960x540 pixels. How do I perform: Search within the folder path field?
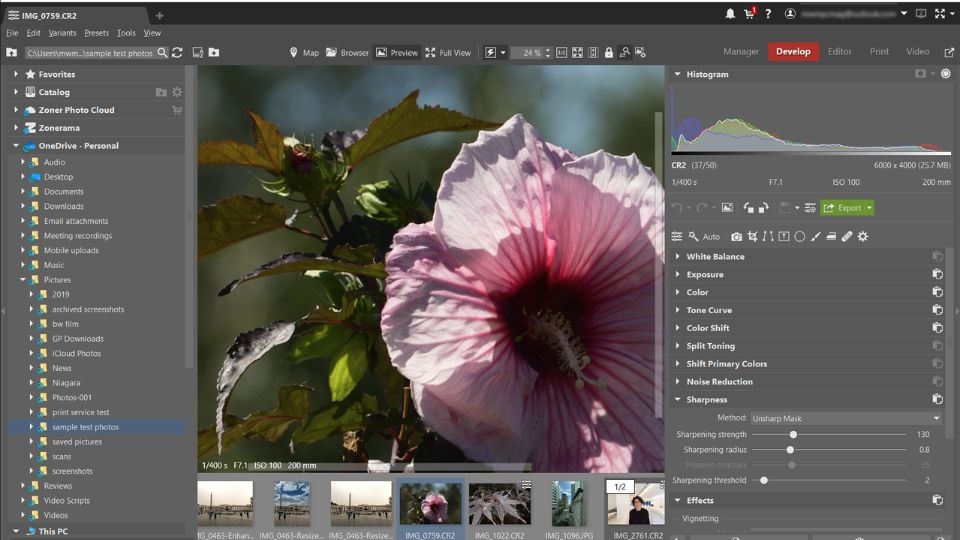[x=162, y=53]
